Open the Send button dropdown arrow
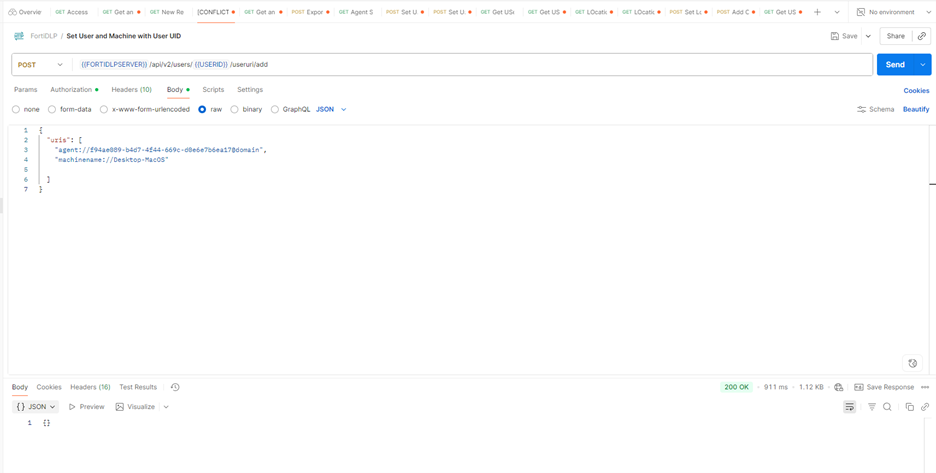Image resolution: width=936 pixels, height=473 pixels. point(923,64)
